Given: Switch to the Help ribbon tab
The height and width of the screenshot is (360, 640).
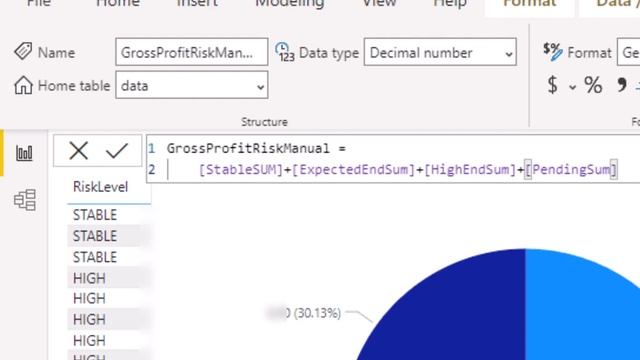Looking at the screenshot, I should click(x=450, y=3).
